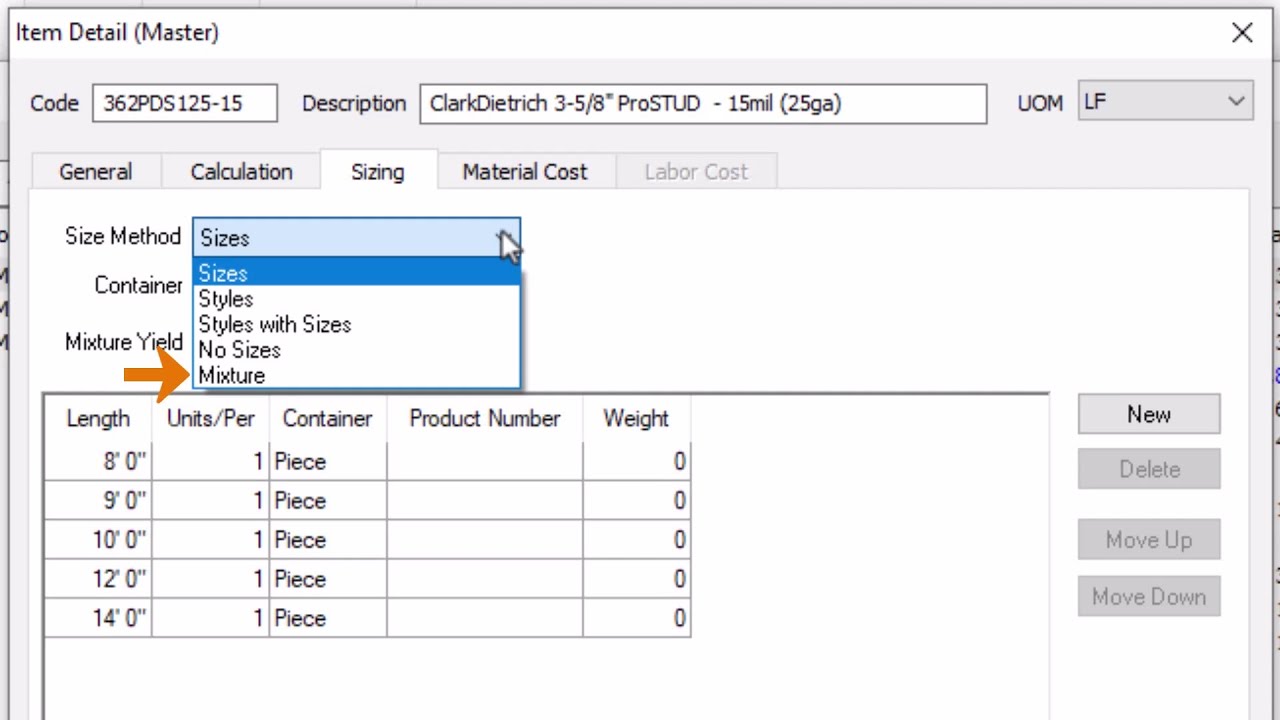Click the Weight cell for 10' 0"
Screen dimensions: 1280x720
(636, 541)
